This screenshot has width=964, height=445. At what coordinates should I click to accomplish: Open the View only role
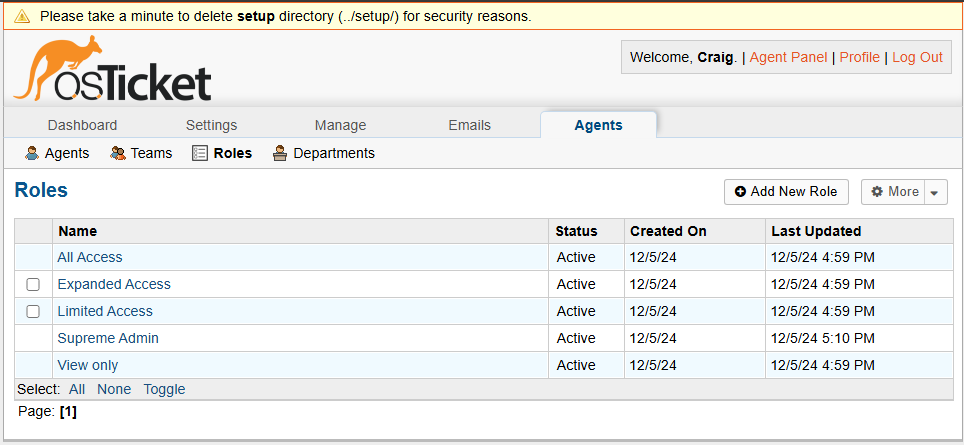click(x=88, y=365)
